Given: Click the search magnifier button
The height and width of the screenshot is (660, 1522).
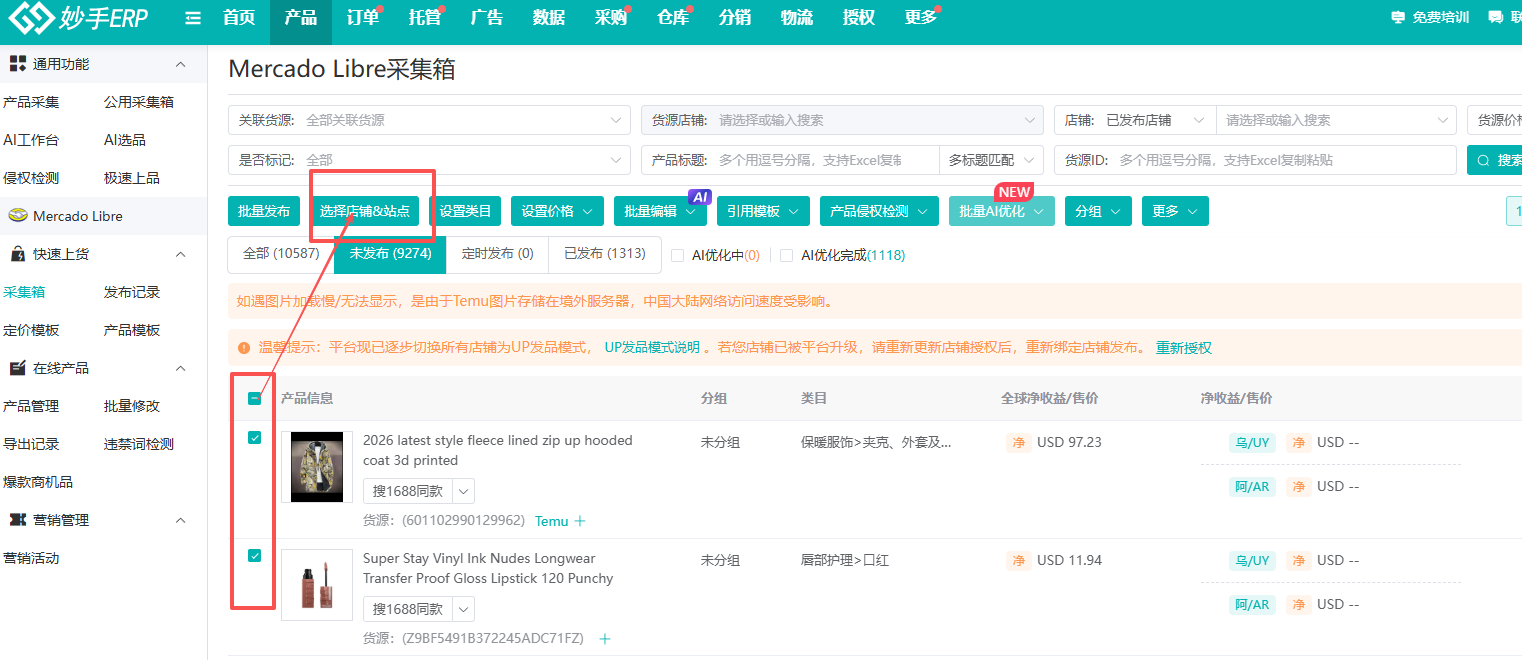Looking at the screenshot, I should pyautogui.click(x=1494, y=160).
